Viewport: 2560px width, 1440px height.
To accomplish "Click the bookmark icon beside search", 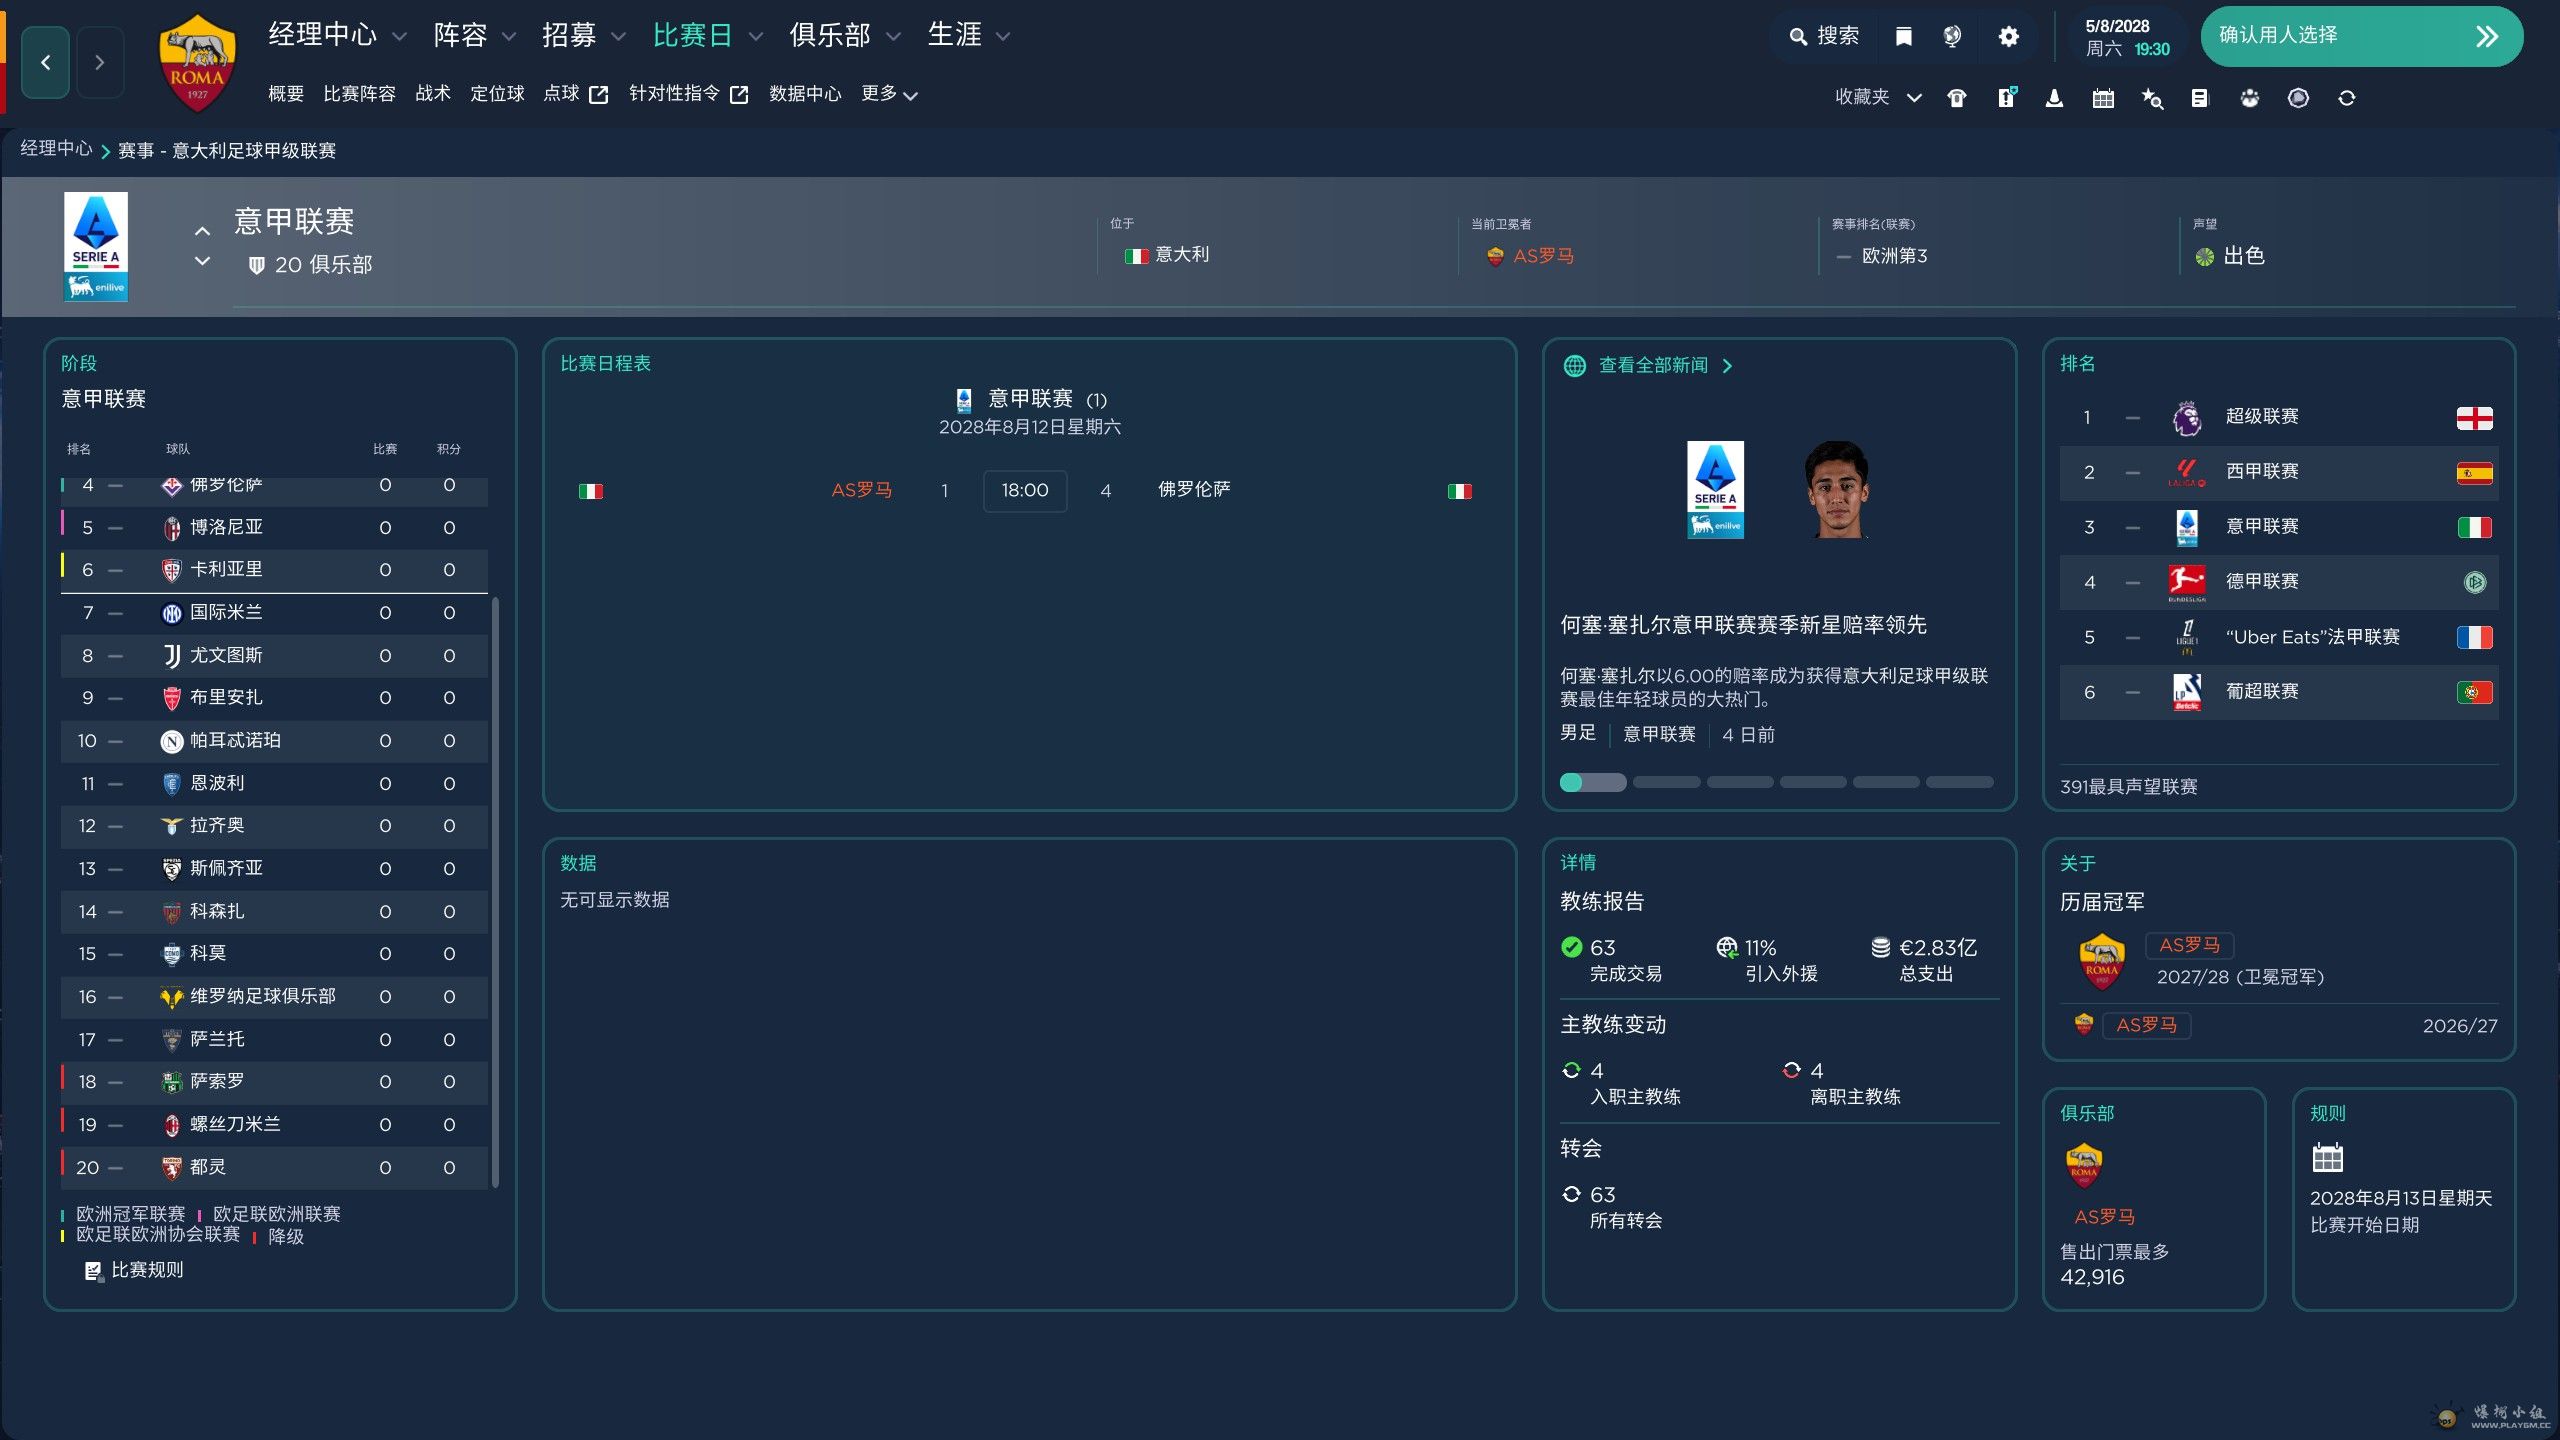I will click(x=1904, y=37).
